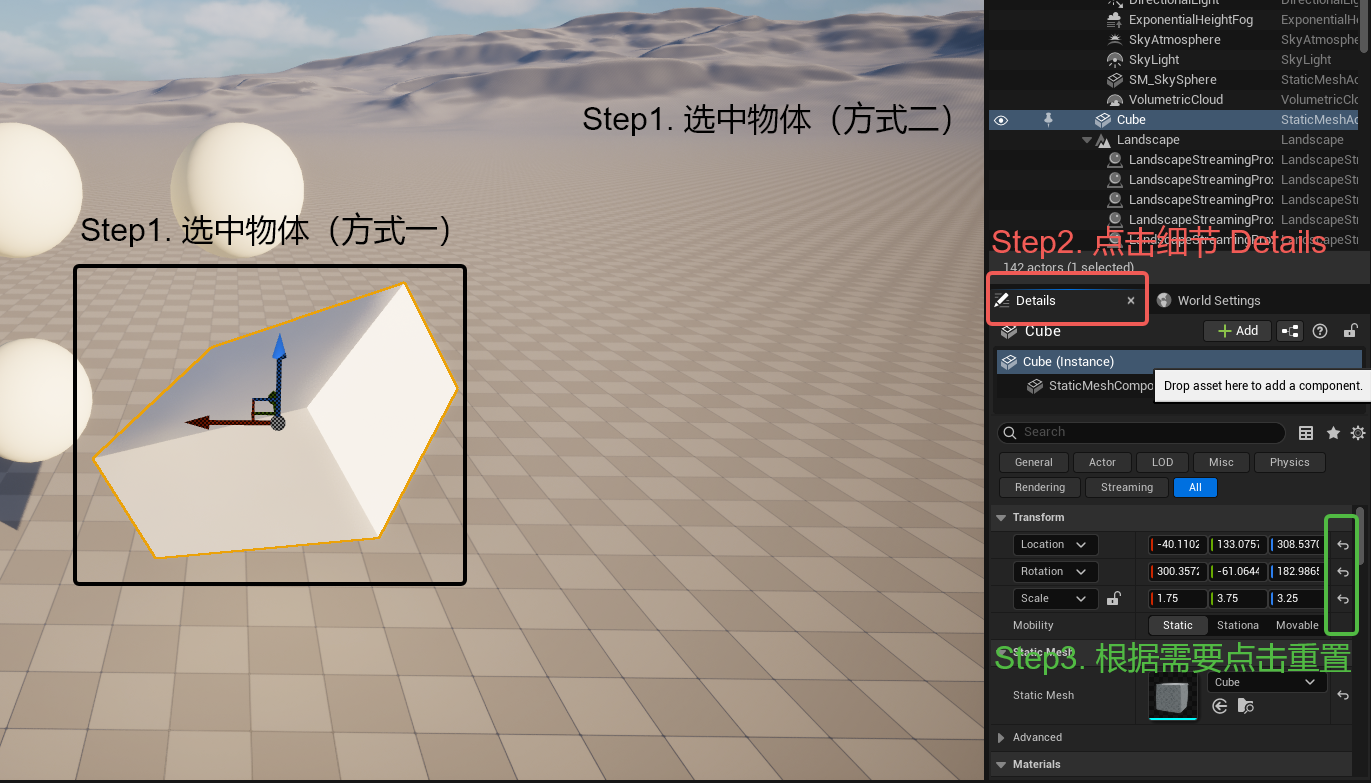
Task: Open the Location dropdown
Action: (1056, 545)
